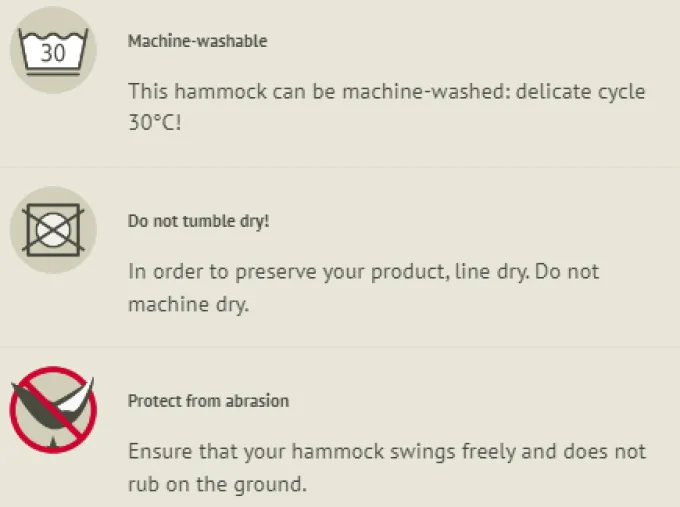Click the hammock silhouette inside red circle
This screenshot has width=680, height=507.
pos(53,406)
